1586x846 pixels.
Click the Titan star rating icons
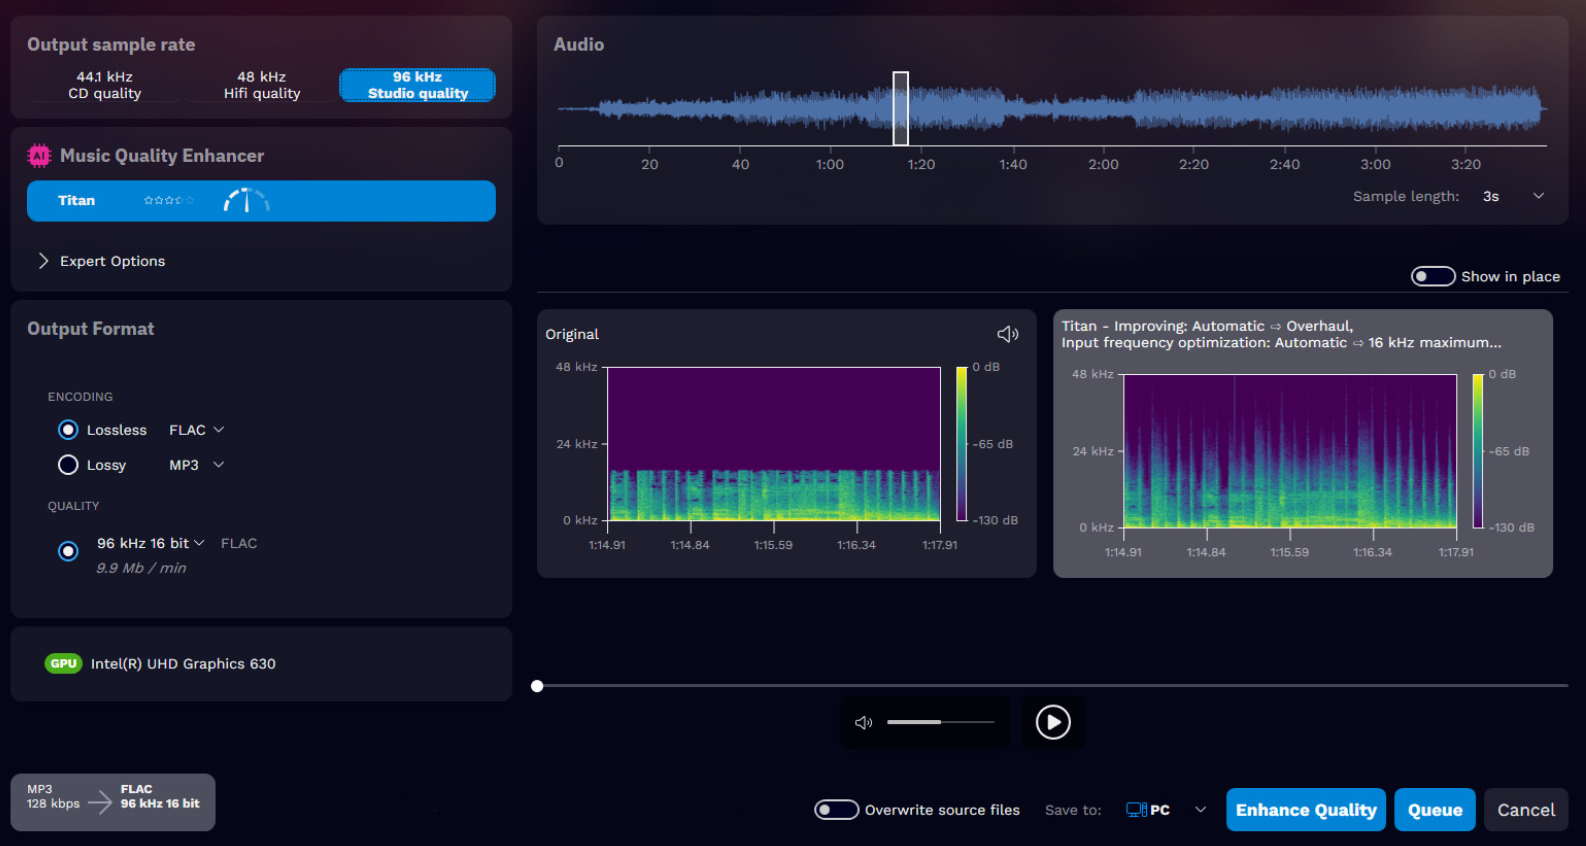coord(169,201)
